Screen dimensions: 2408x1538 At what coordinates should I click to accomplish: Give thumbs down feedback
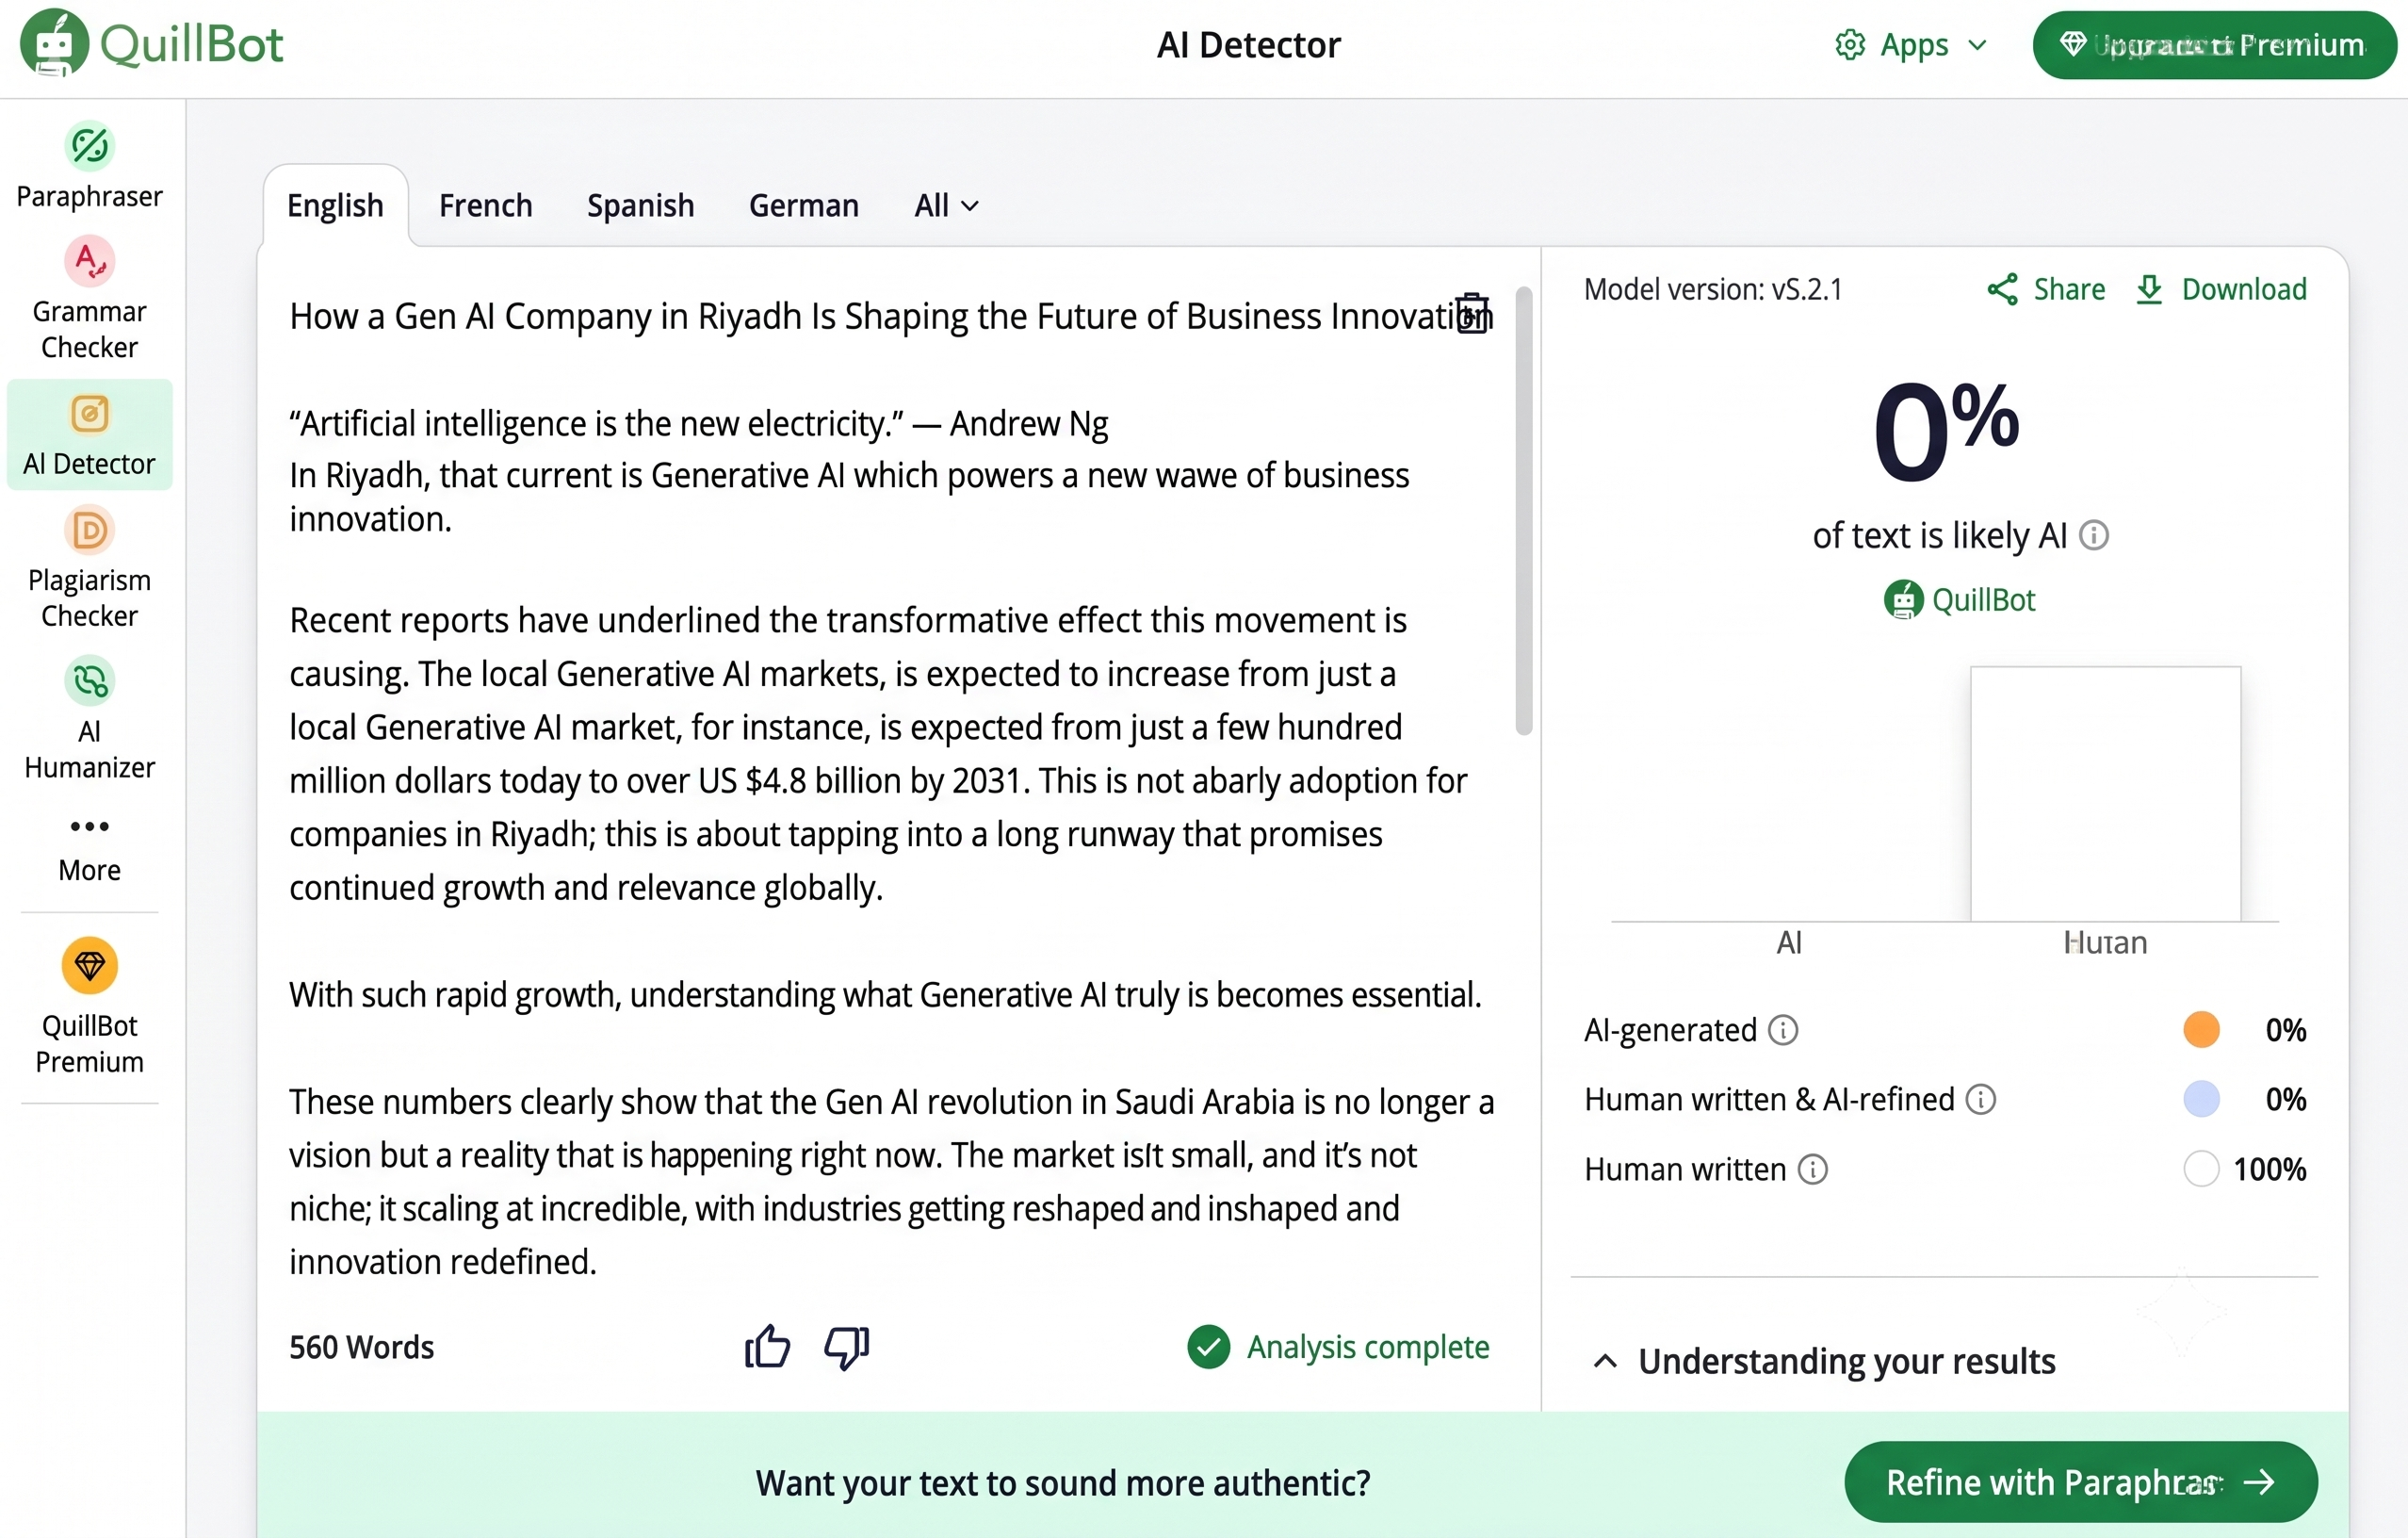[x=847, y=1346]
